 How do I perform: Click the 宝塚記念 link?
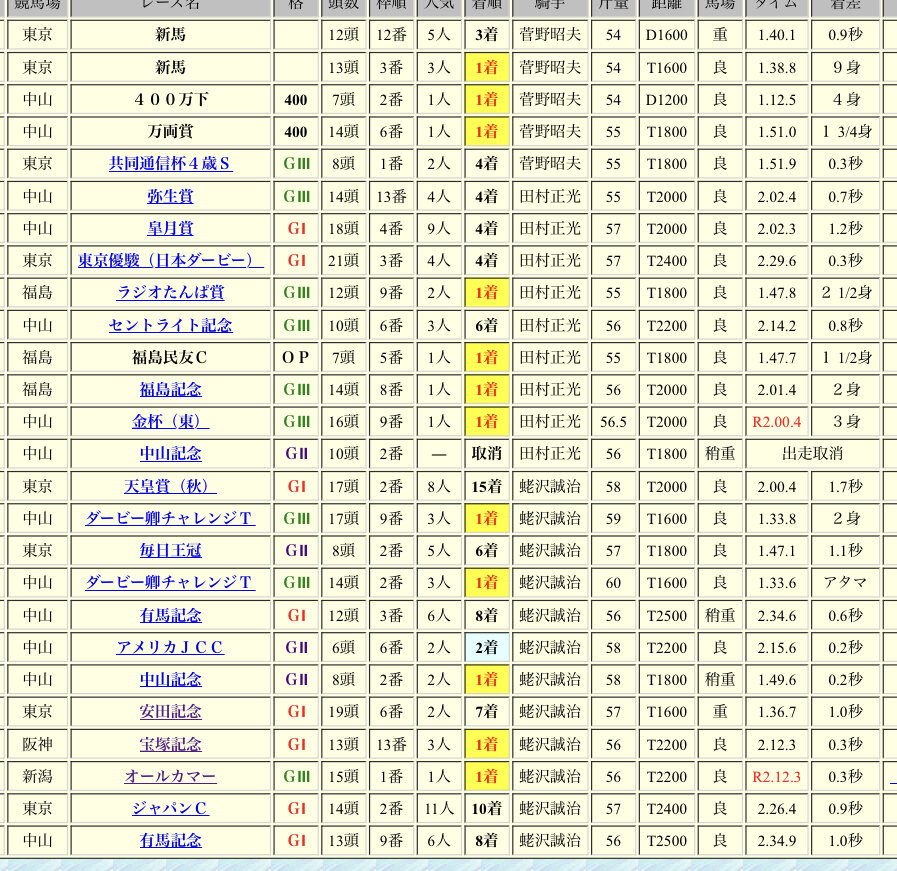170,745
